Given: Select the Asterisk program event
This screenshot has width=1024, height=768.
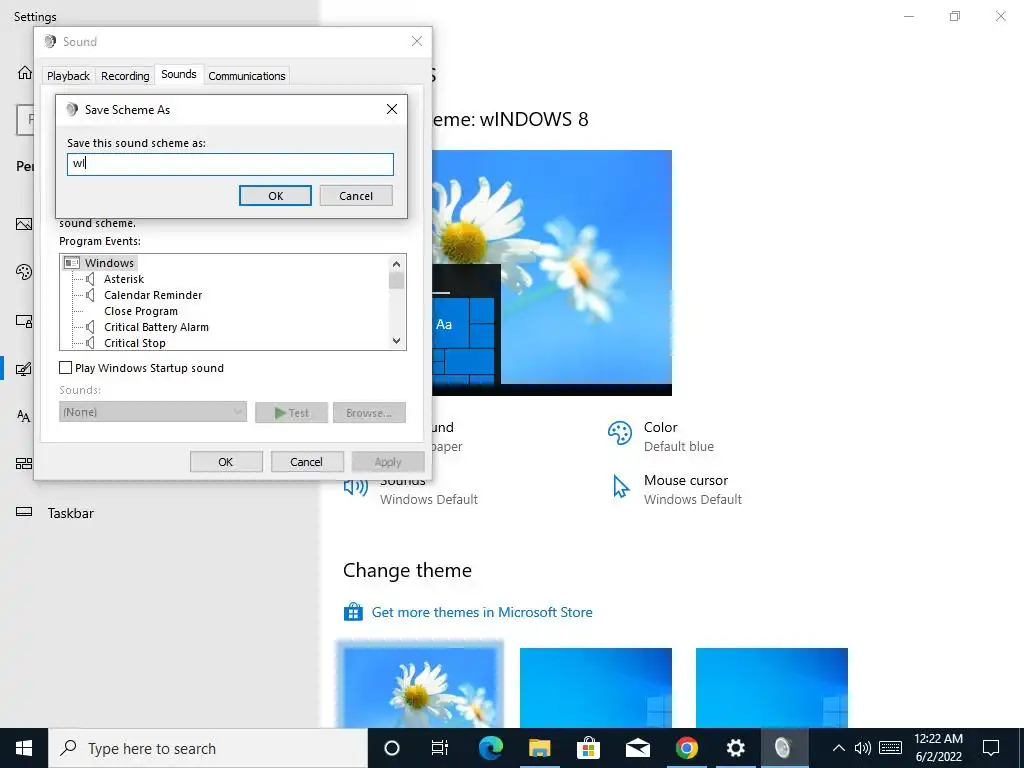Looking at the screenshot, I should point(123,279).
